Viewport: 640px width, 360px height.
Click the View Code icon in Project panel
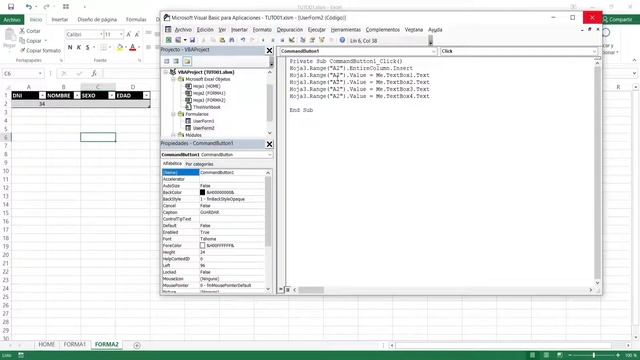point(167,61)
